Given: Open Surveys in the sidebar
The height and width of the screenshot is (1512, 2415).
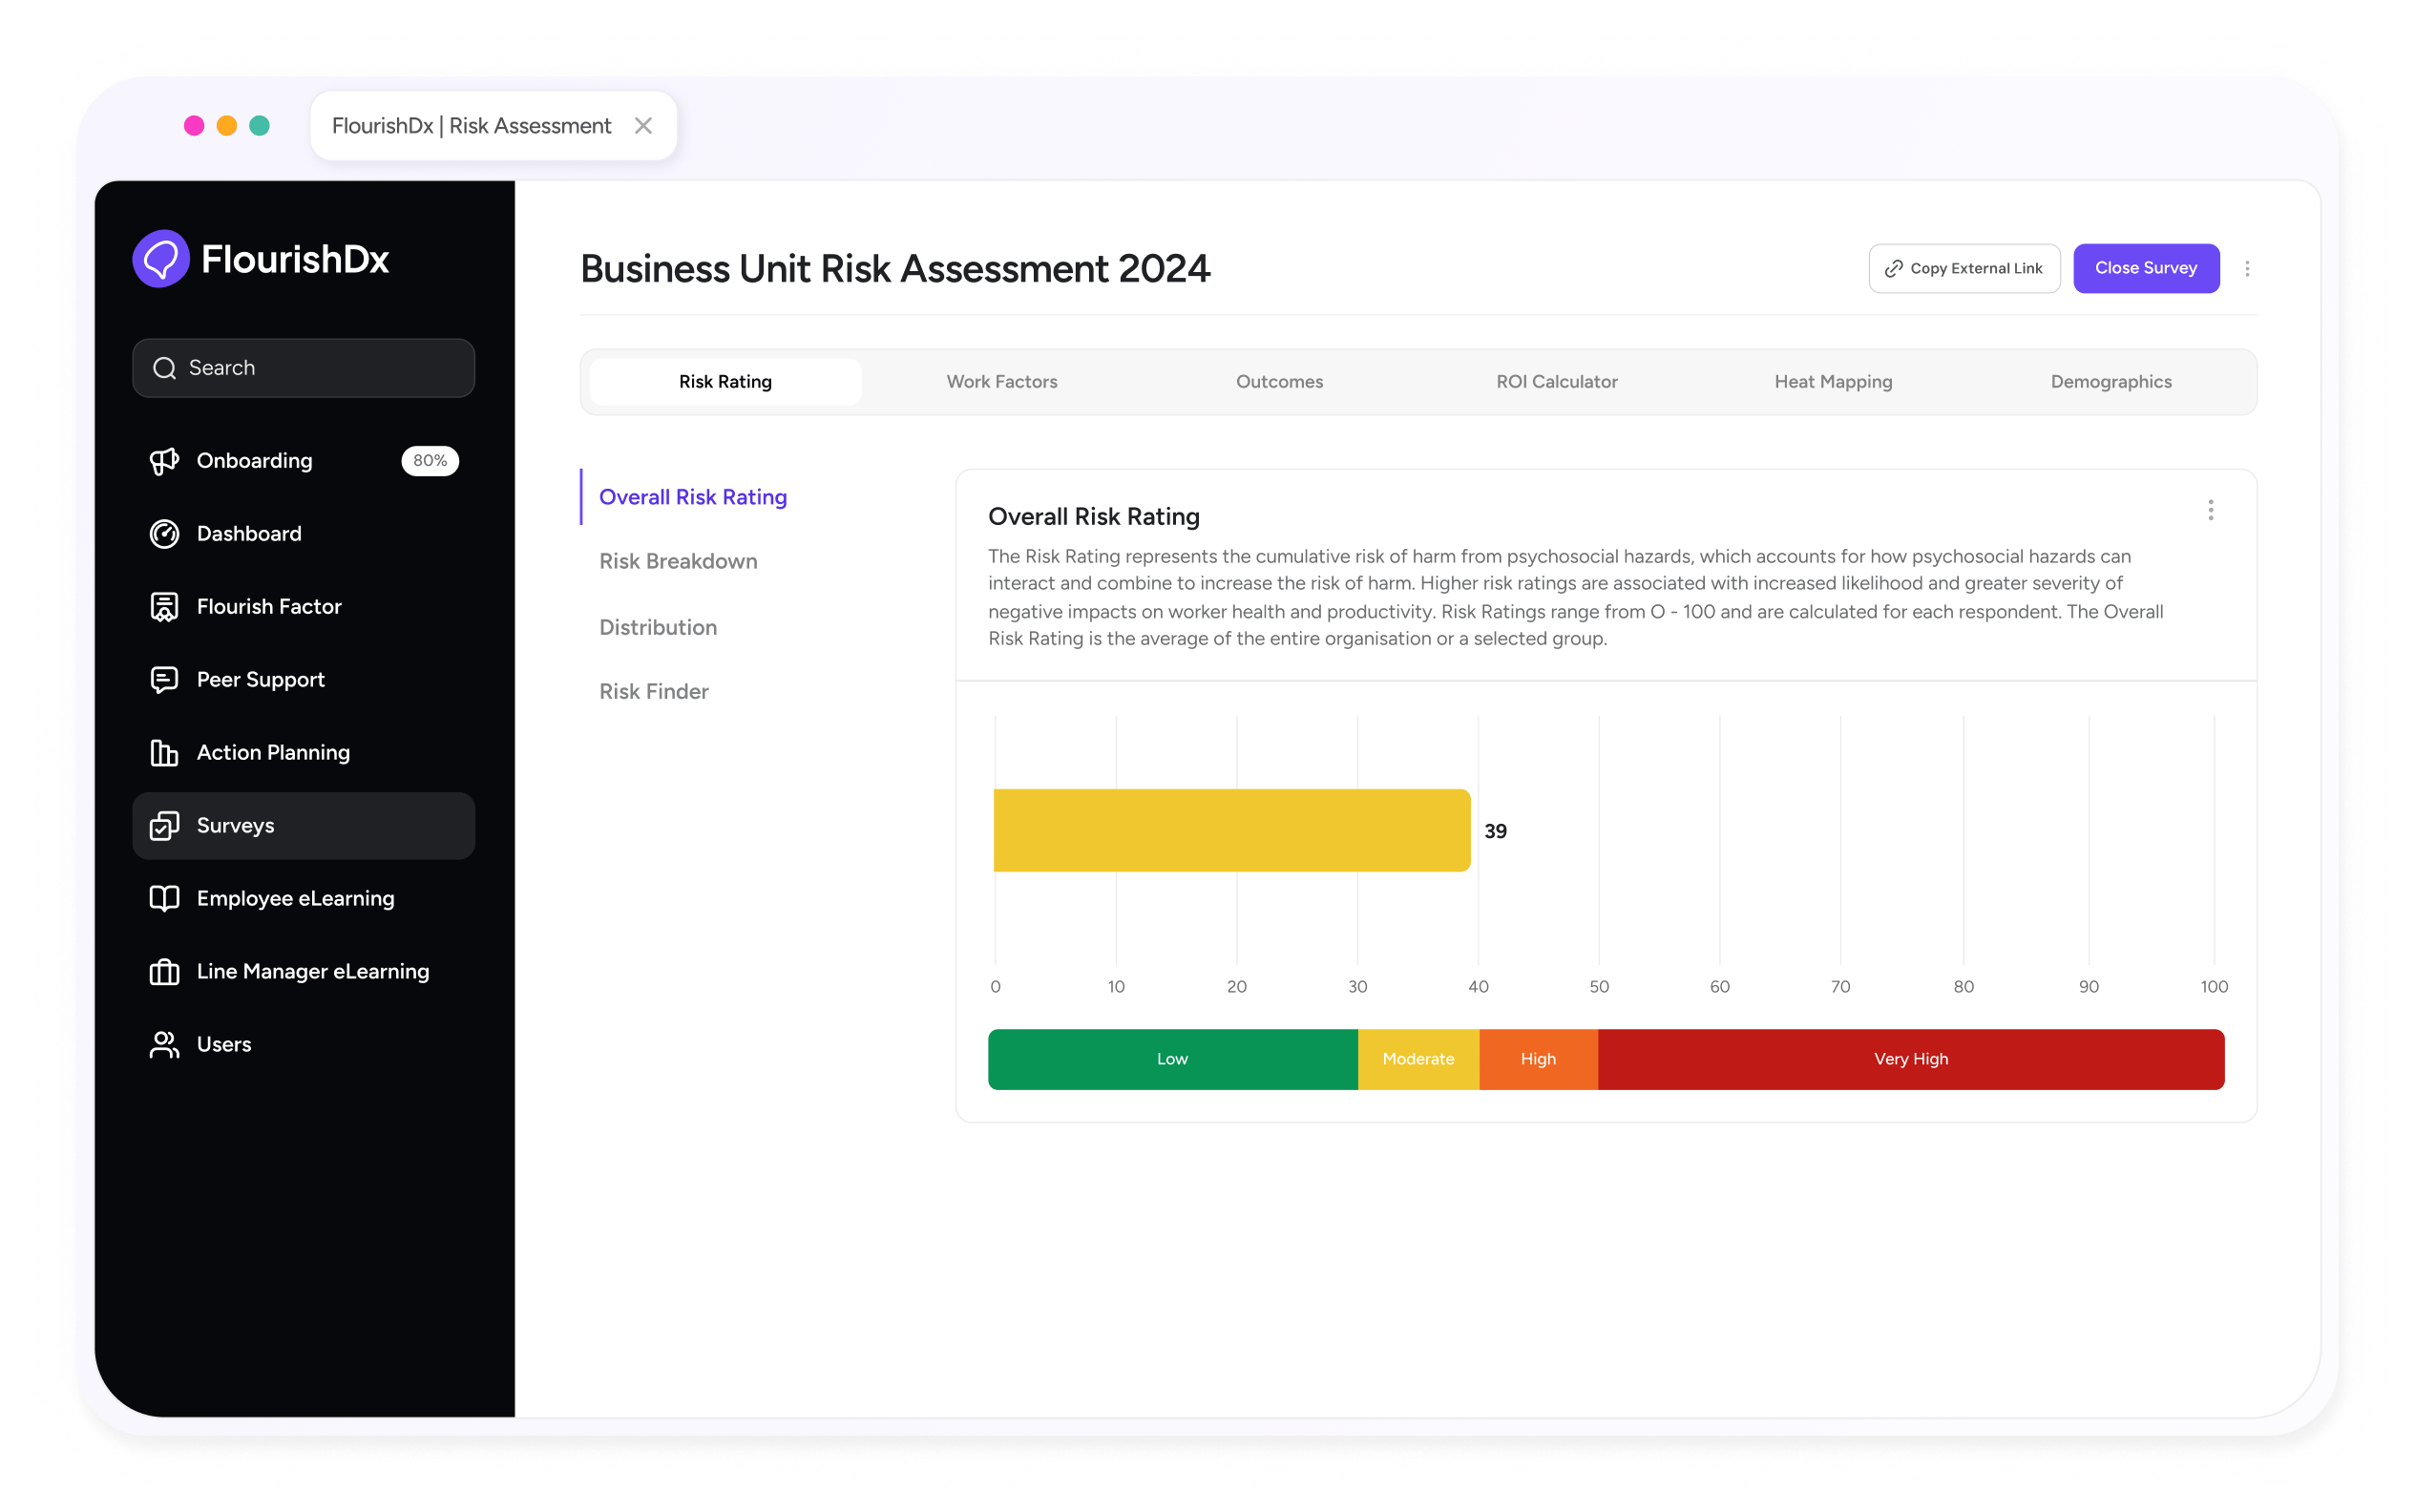Looking at the screenshot, I should point(303,826).
